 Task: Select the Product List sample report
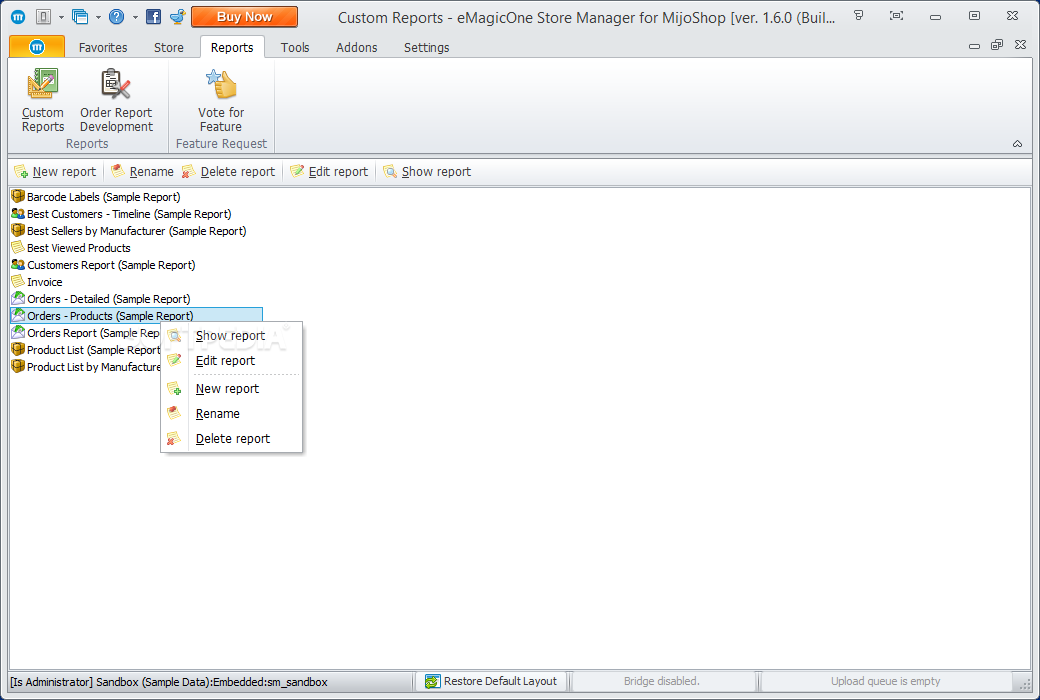tap(93, 350)
